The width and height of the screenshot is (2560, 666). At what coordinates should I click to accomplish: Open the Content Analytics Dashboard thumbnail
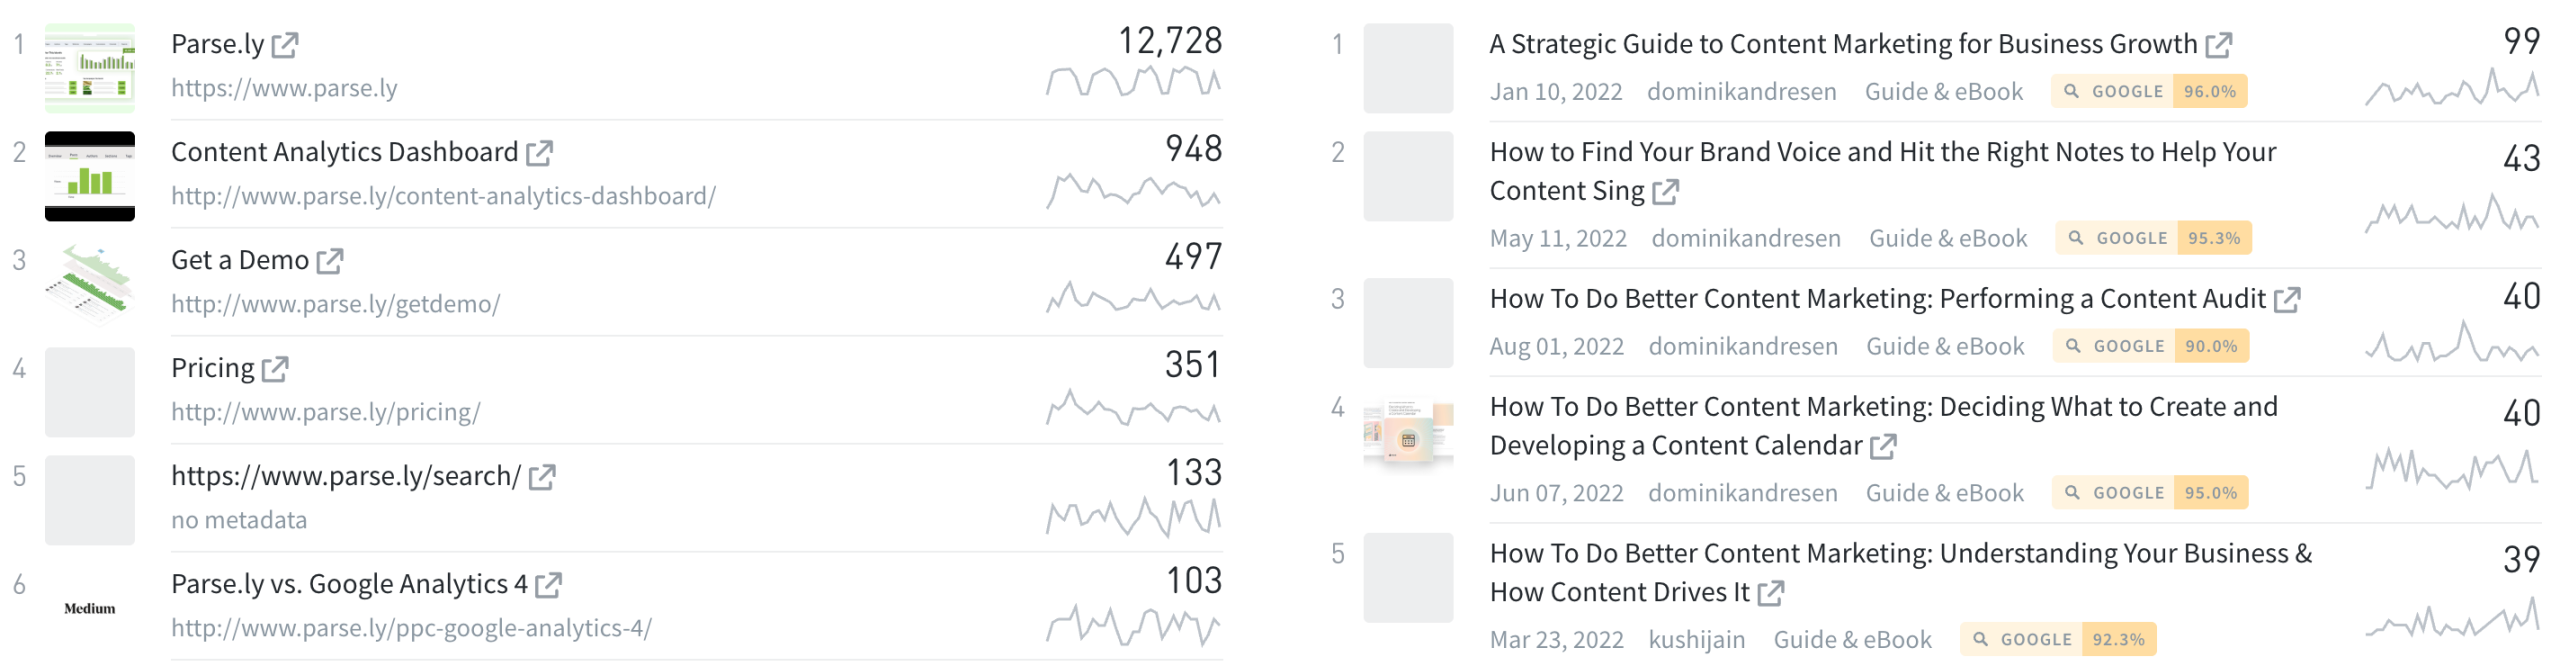coord(90,176)
